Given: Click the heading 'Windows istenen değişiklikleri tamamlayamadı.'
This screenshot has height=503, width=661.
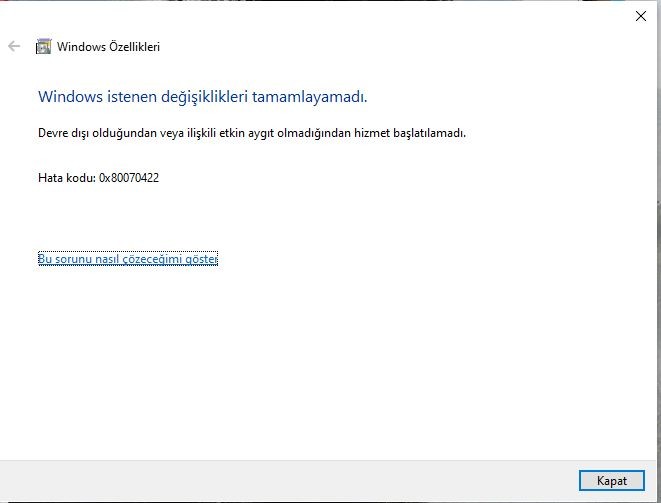Looking at the screenshot, I should pos(203,97).
